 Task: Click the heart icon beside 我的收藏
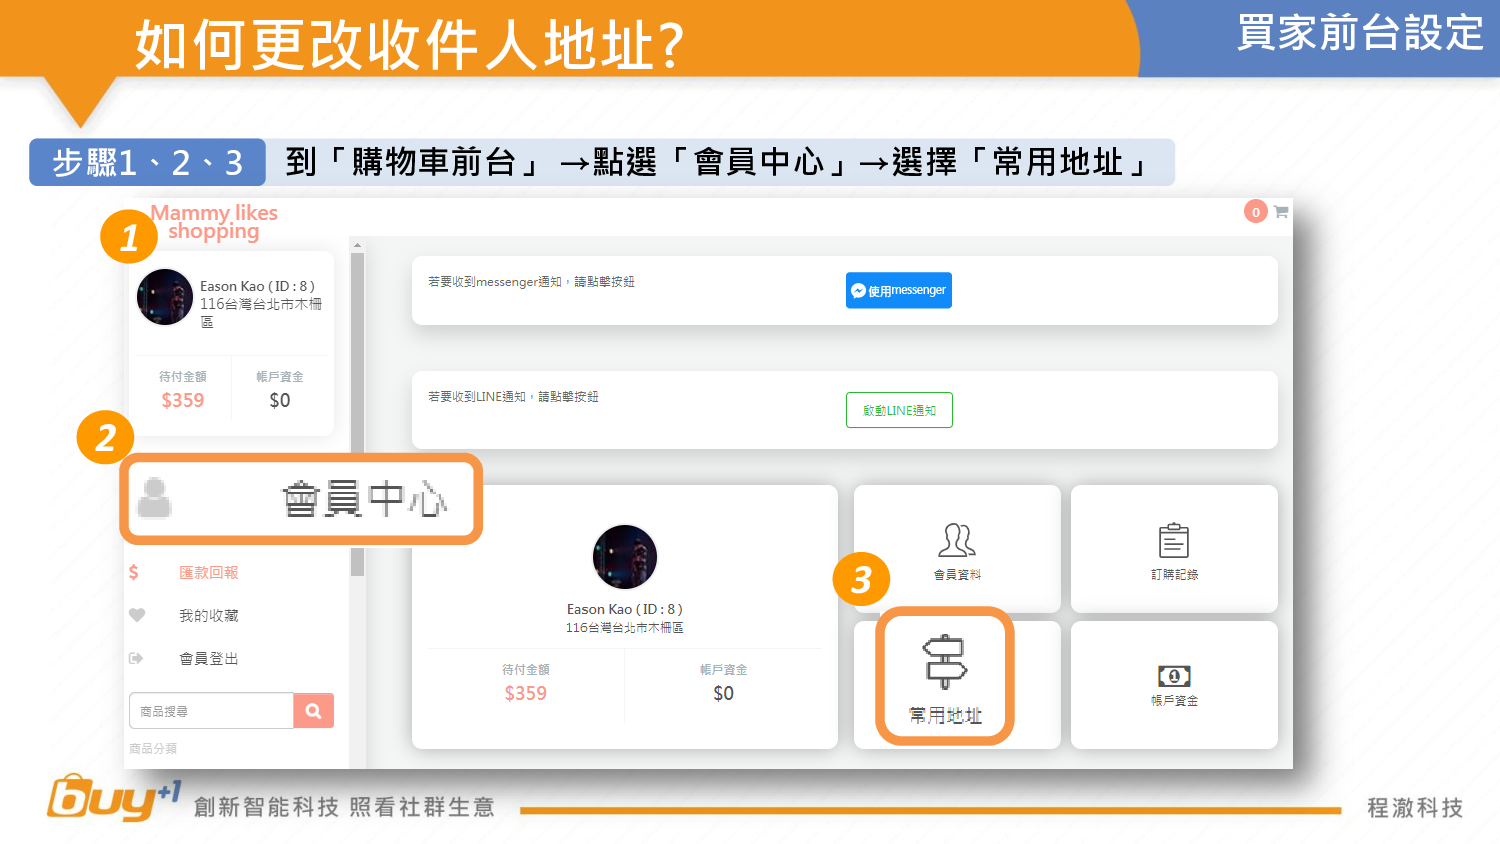[x=137, y=615]
